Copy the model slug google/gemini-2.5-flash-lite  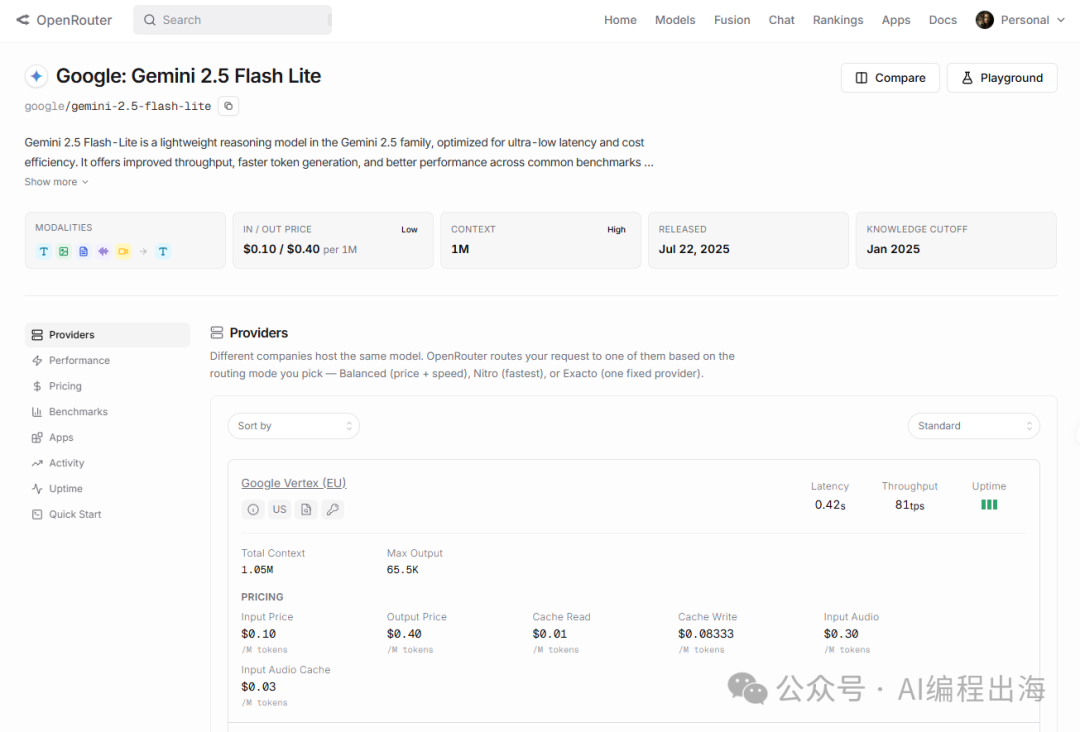point(228,106)
